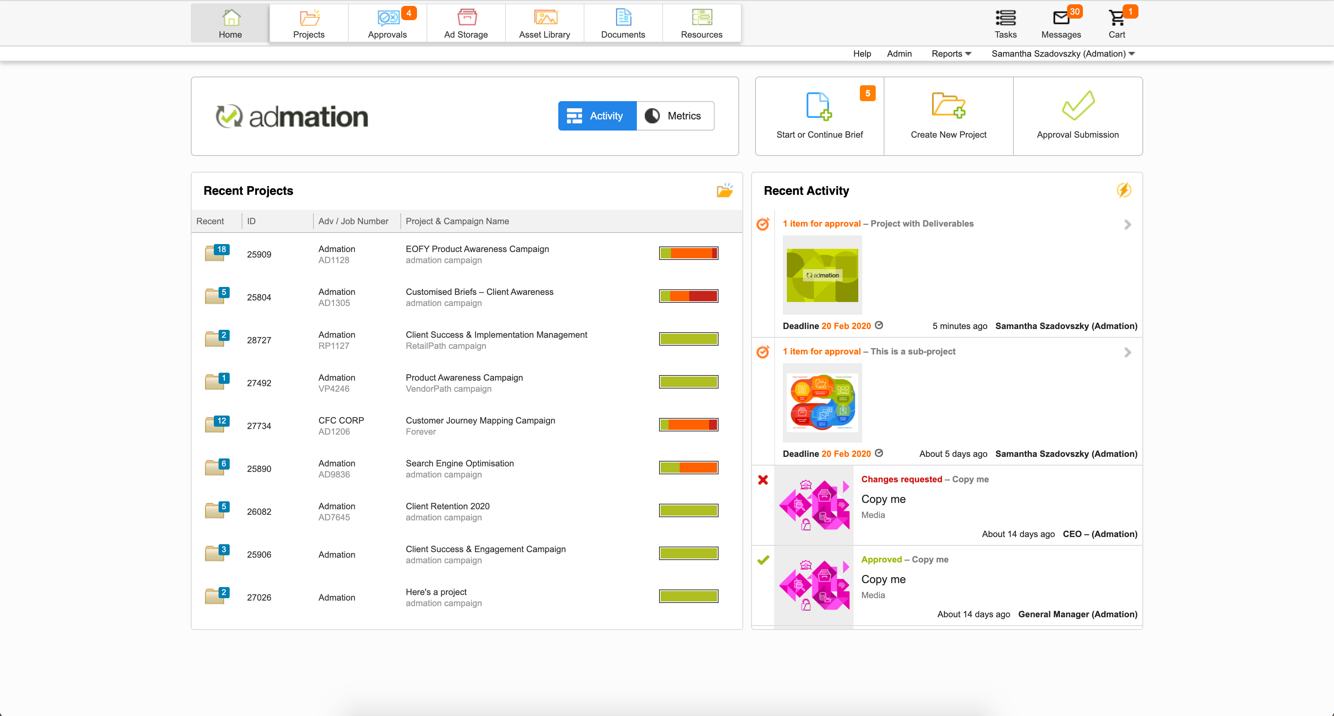Open Messages envelope icon
The height and width of the screenshot is (716, 1334).
point(1061,18)
